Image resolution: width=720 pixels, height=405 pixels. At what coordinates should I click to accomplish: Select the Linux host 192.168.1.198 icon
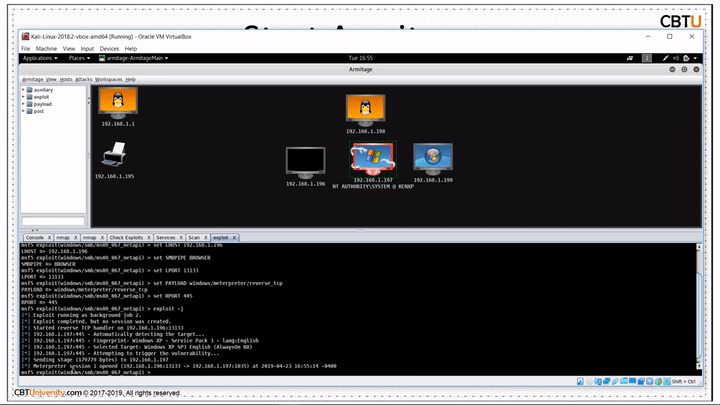(x=366, y=110)
